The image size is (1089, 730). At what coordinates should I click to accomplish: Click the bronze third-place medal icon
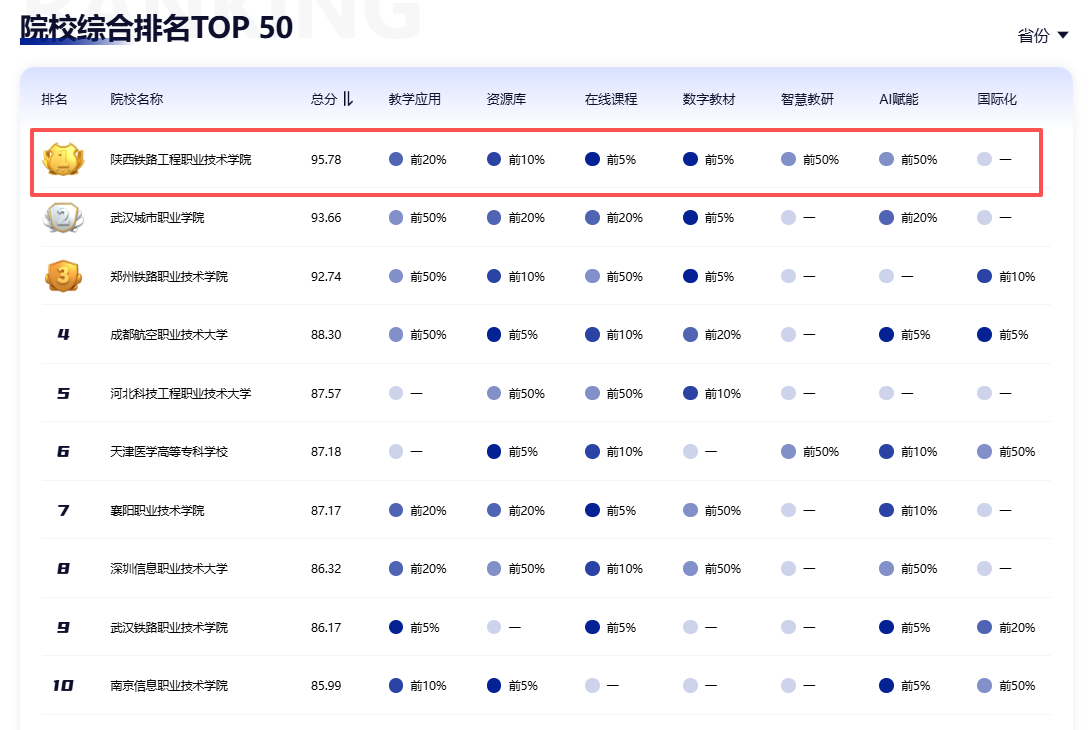[x=63, y=276]
